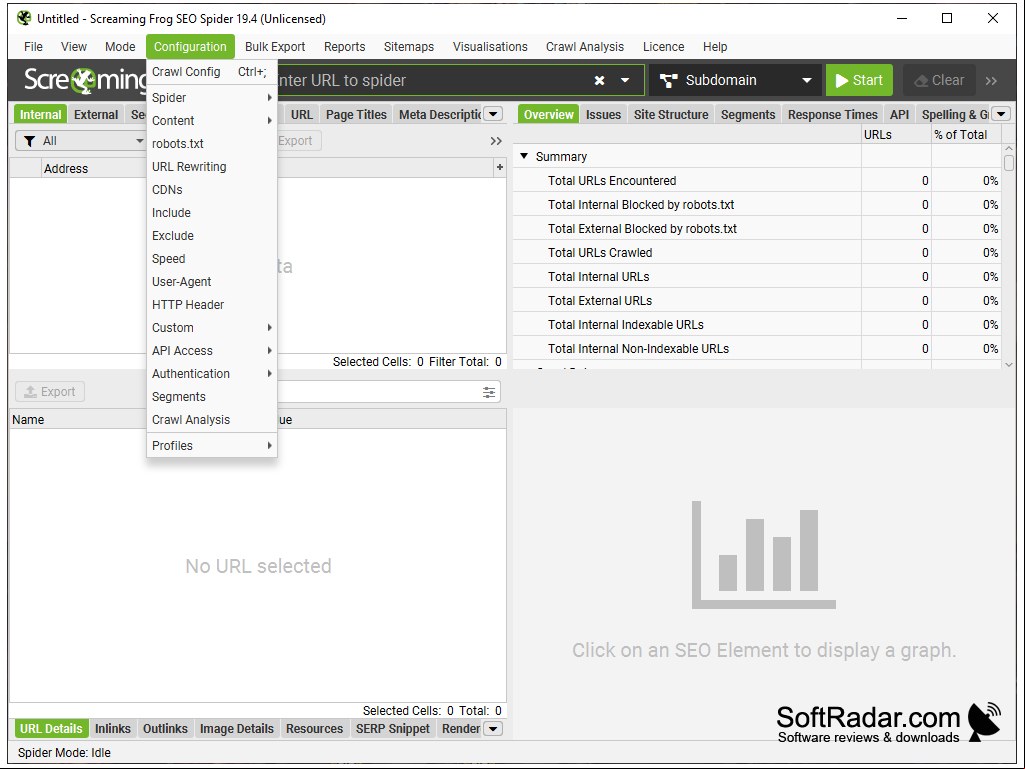Select the Total Internal Indexable URLs row
1025x769 pixels.
(757, 324)
